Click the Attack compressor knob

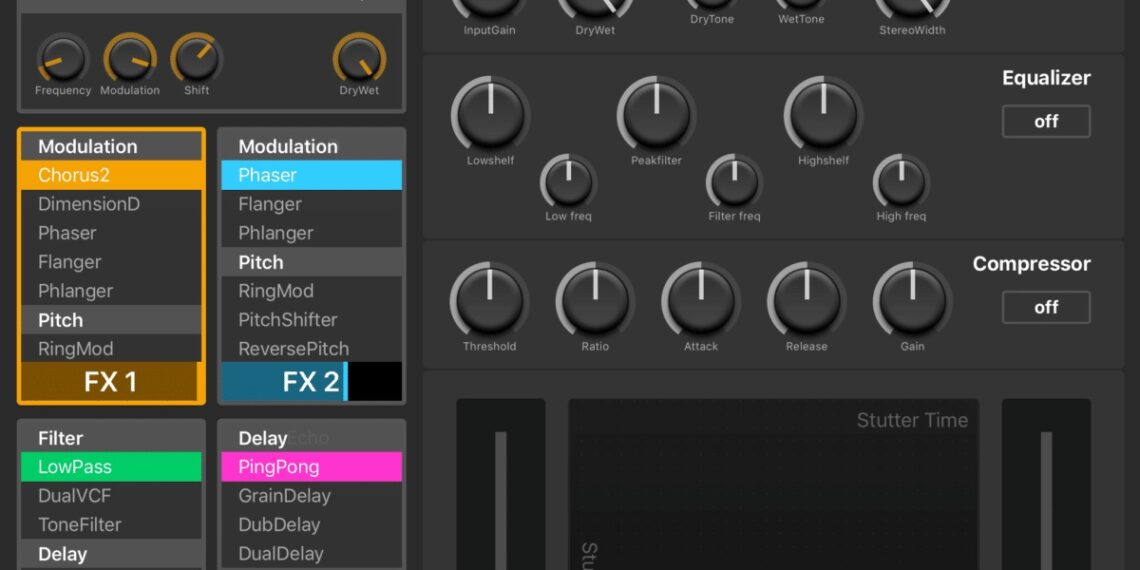(x=701, y=302)
